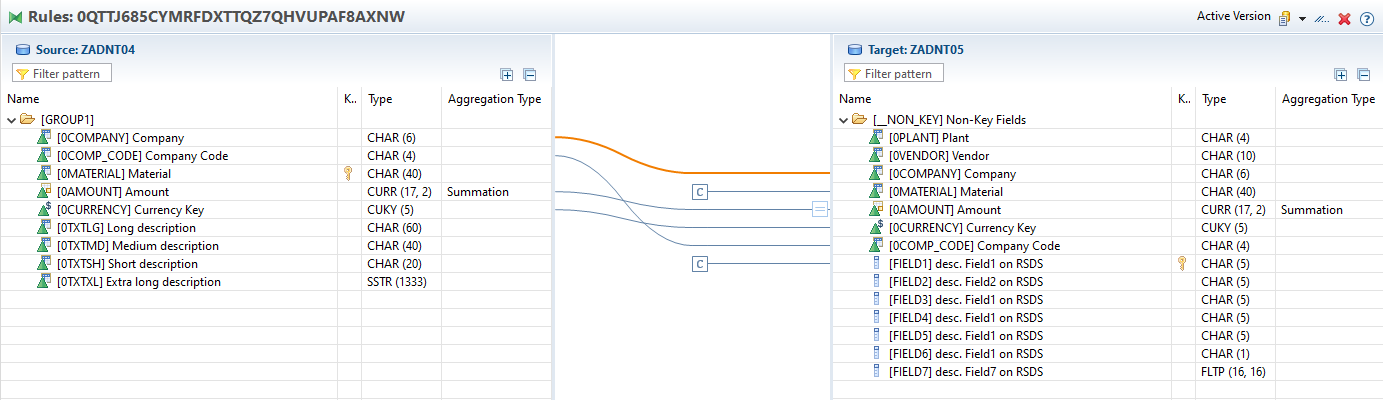Click the red X delete icon
This screenshot has height=400, width=1383.
click(1345, 19)
